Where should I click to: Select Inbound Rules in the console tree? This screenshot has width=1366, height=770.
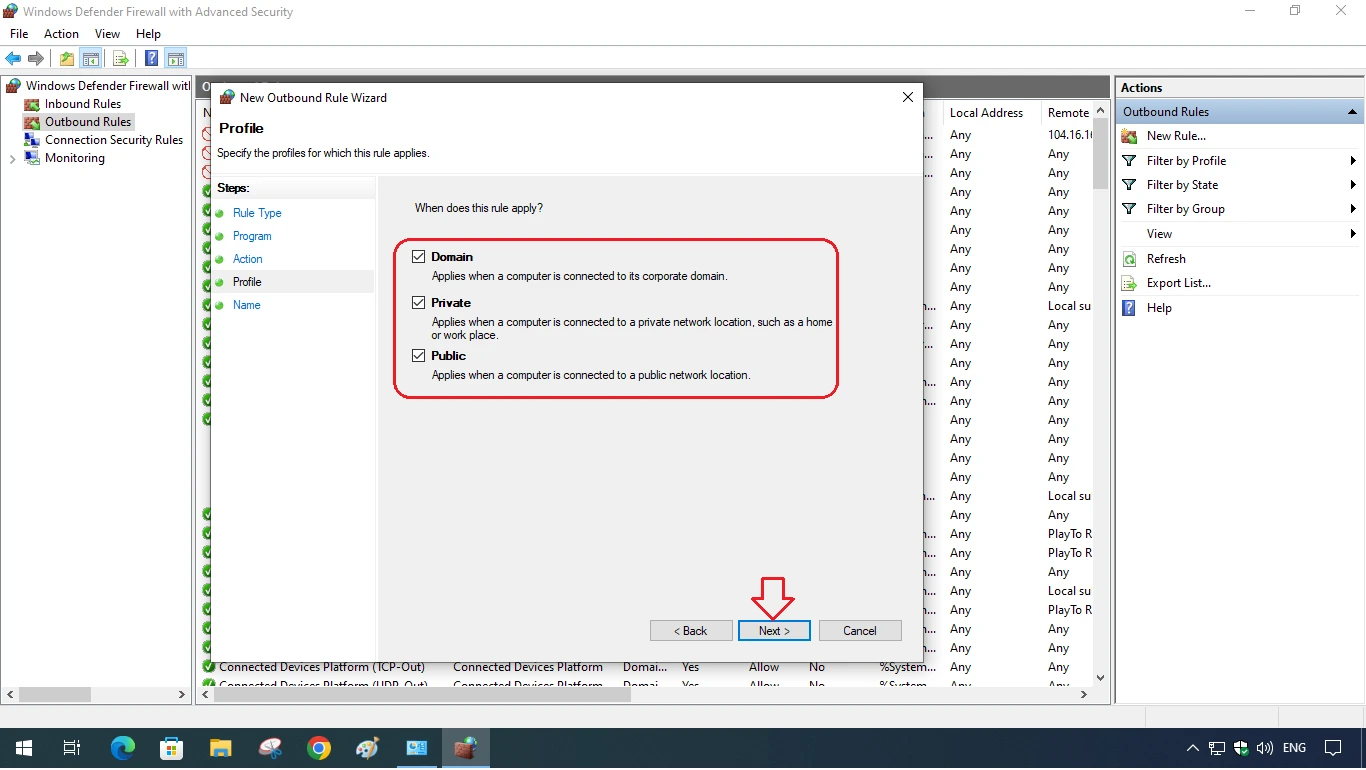pos(80,103)
